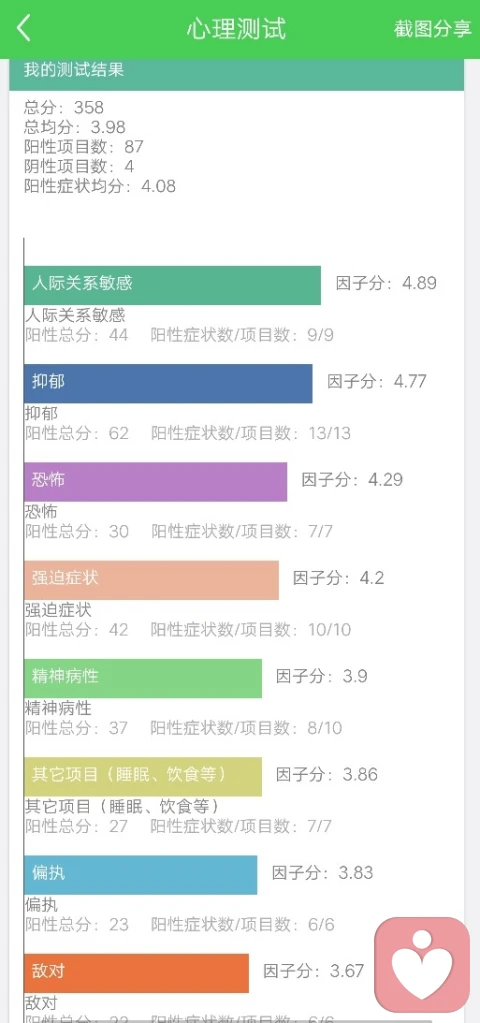Select the 心理测试 page title

236,29
